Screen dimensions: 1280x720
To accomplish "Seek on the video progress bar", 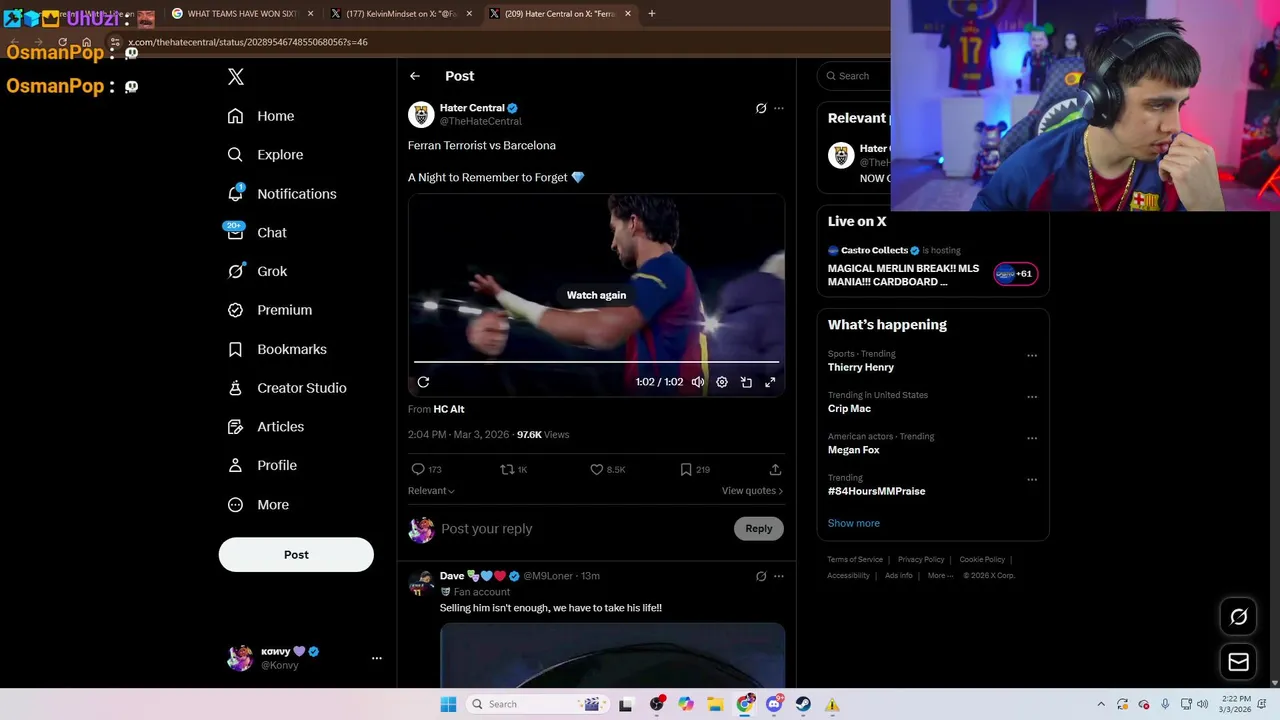I will point(596,362).
